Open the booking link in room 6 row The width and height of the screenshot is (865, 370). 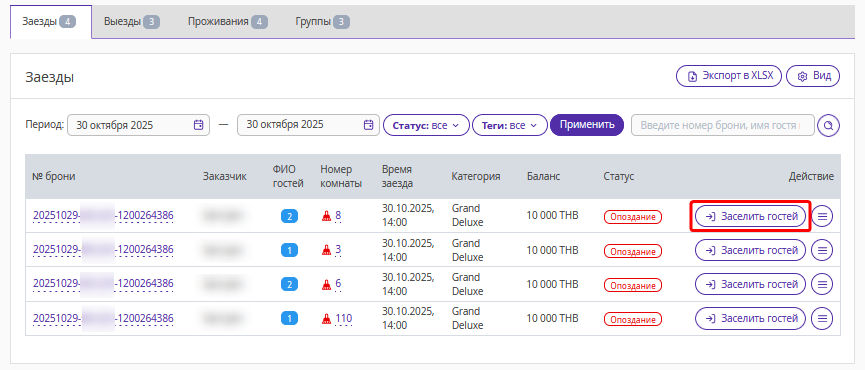(x=103, y=284)
